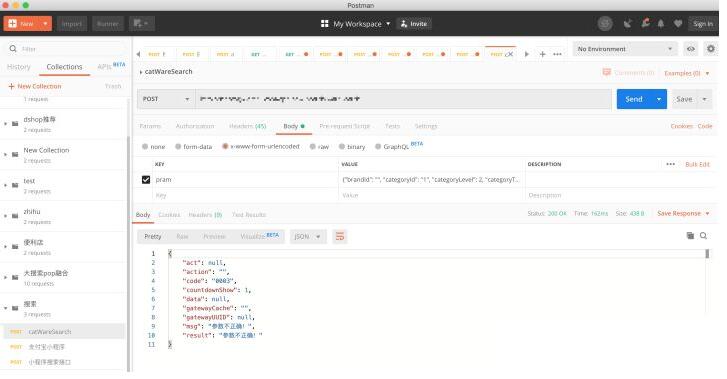Create a New Collection
727x379 pixels.
[x=35, y=86]
